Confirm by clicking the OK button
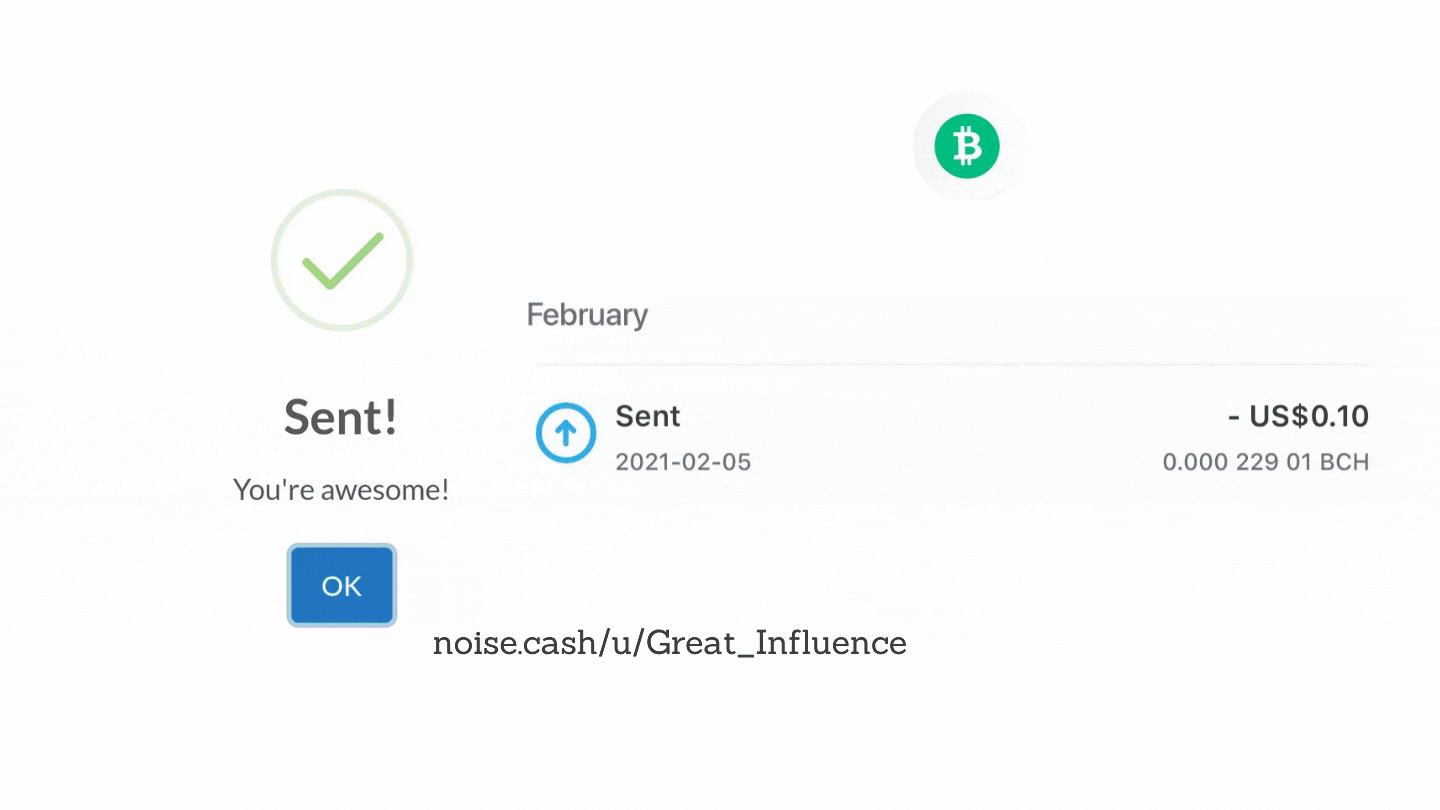The image size is (1440, 810). click(342, 585)
